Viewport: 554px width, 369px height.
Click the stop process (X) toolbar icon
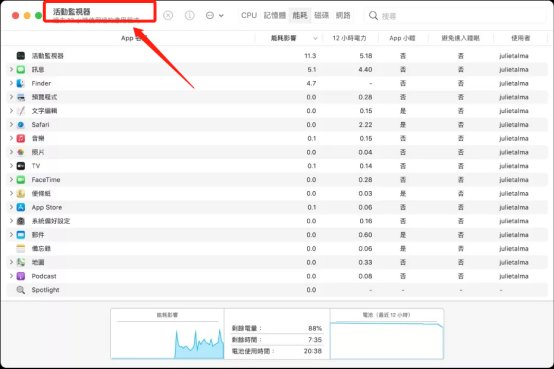[168, 16]
